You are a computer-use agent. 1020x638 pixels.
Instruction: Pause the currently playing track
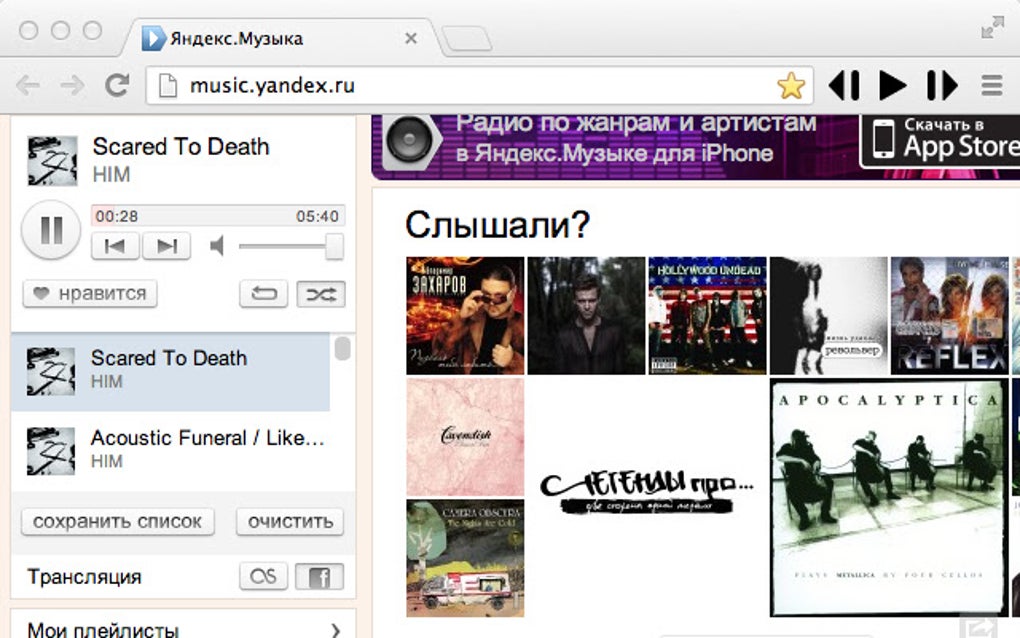(50, 229)
